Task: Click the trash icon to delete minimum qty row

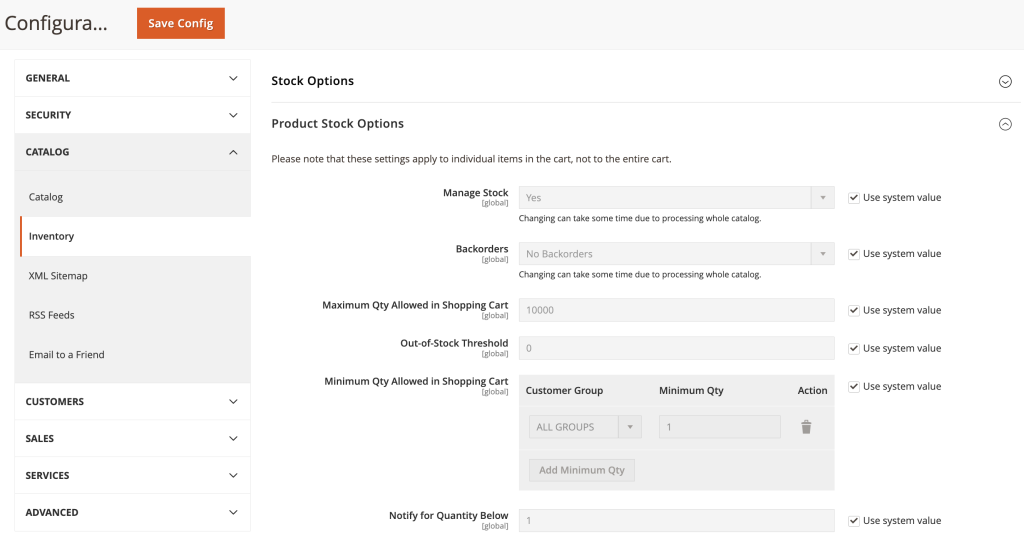Action: (806, 427)
